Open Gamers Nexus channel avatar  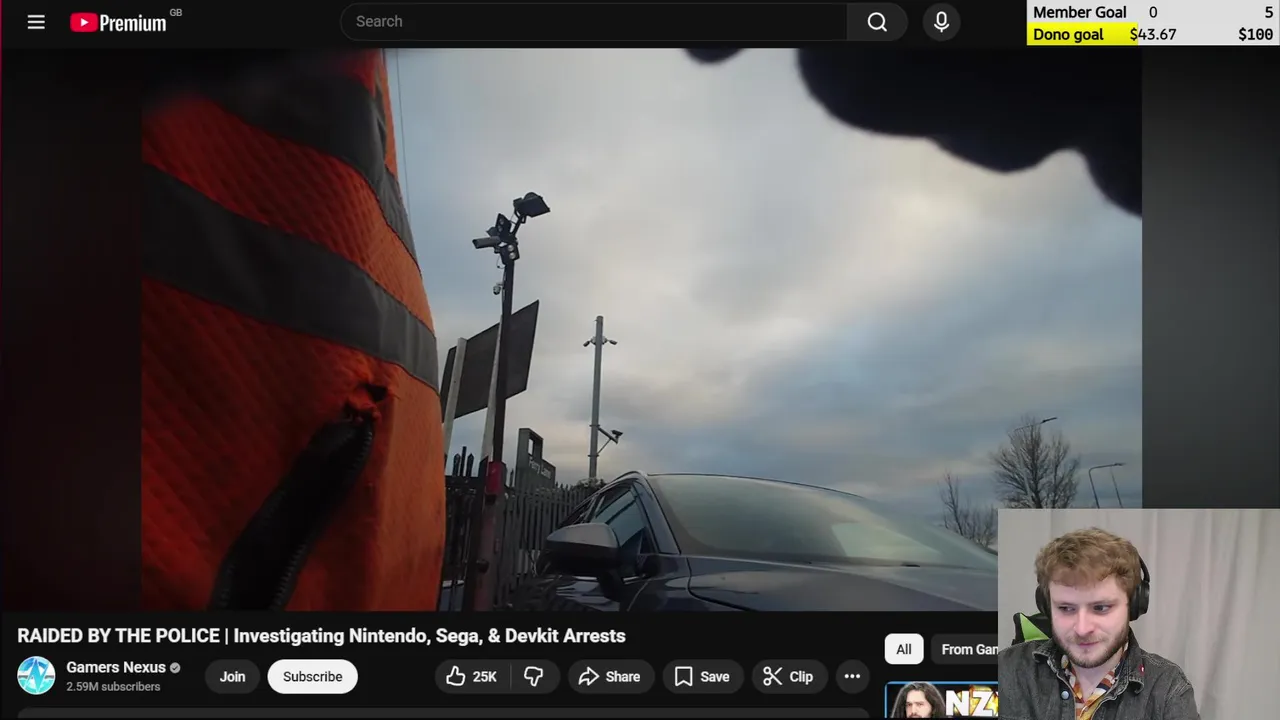pos(36,676)
